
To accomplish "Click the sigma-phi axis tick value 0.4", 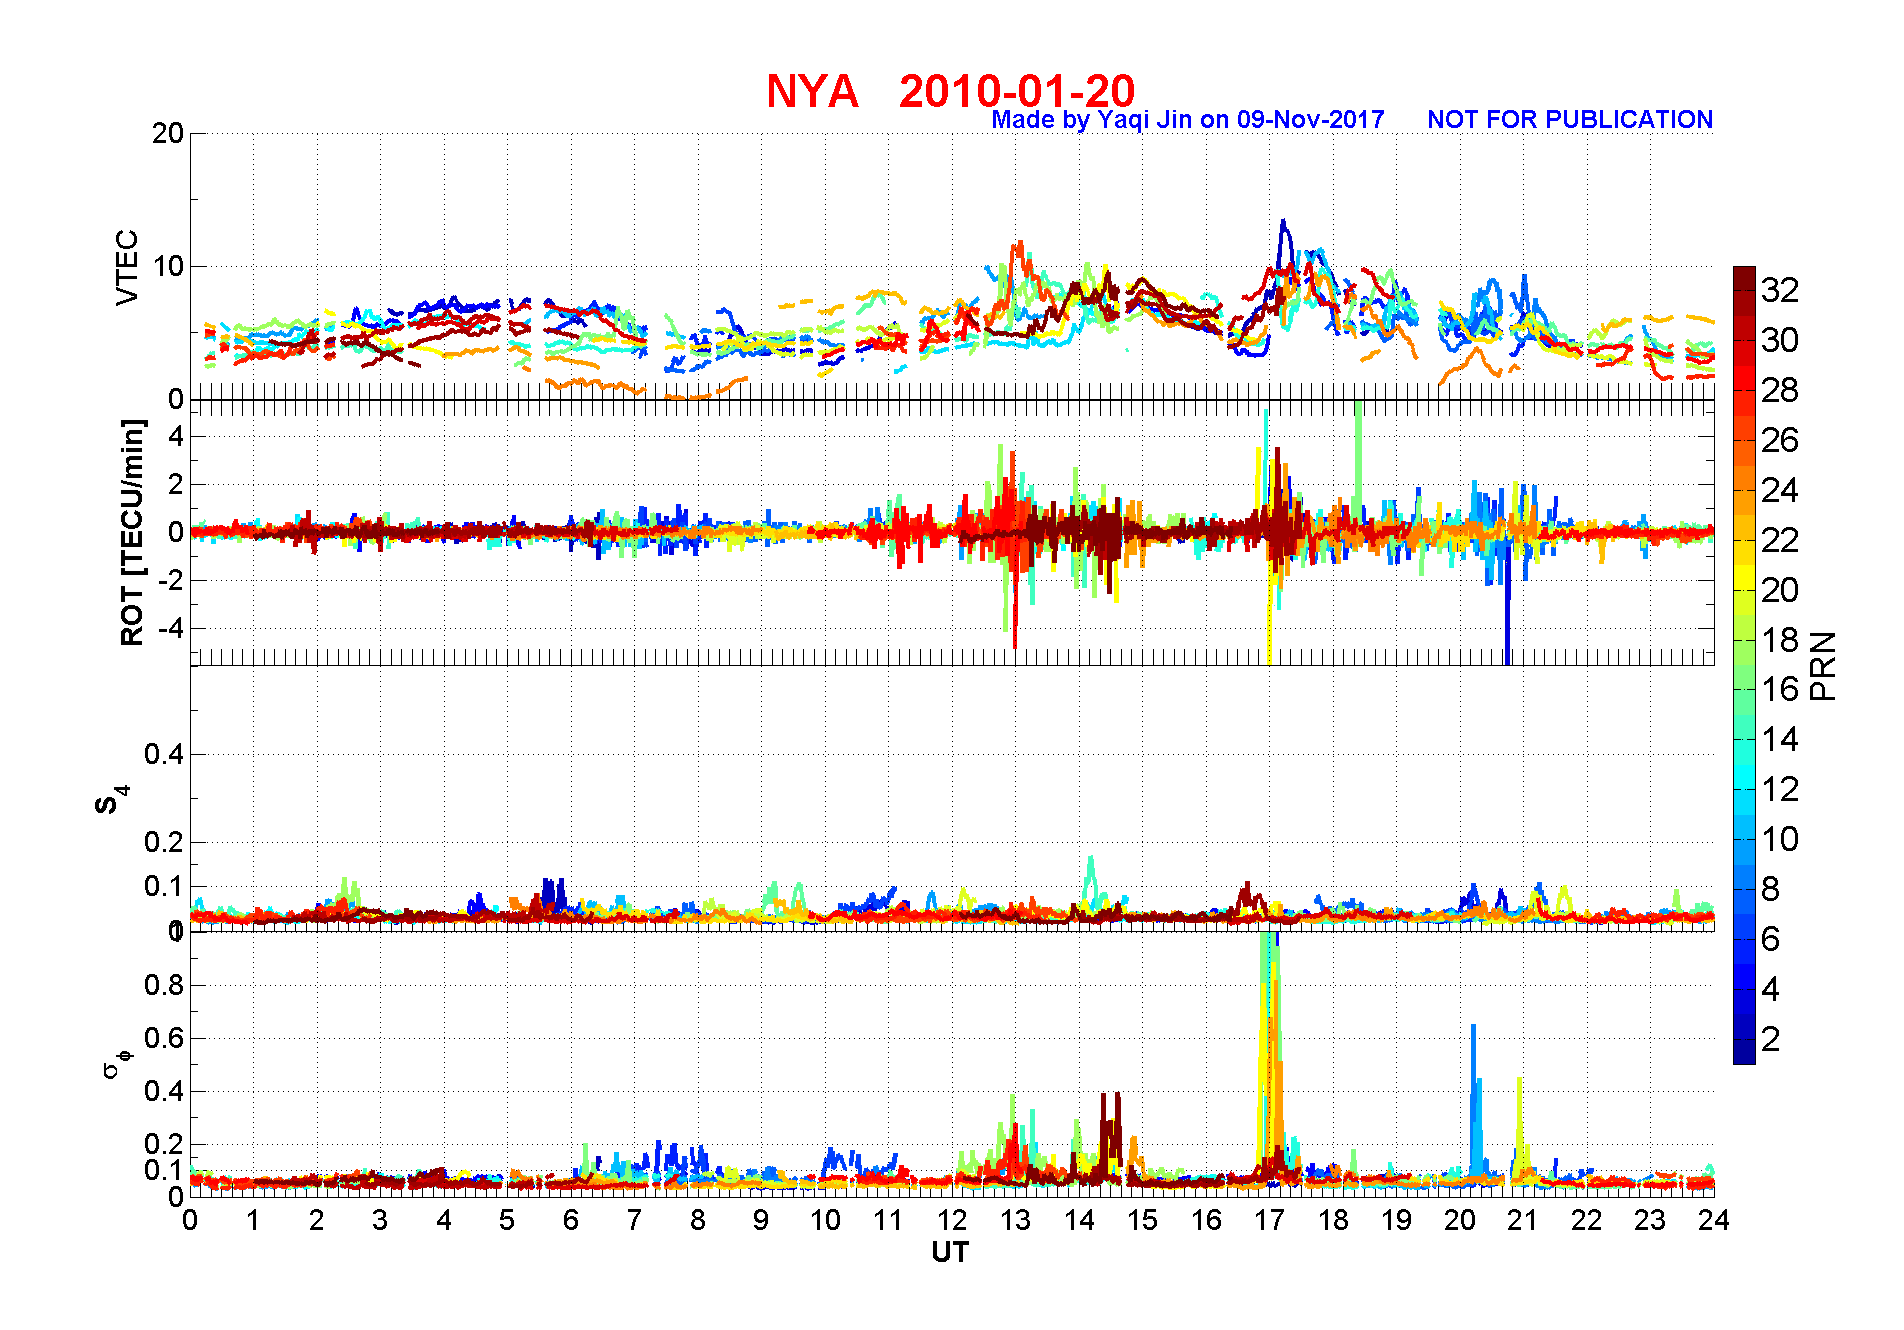I will (x=164, y=1091).
